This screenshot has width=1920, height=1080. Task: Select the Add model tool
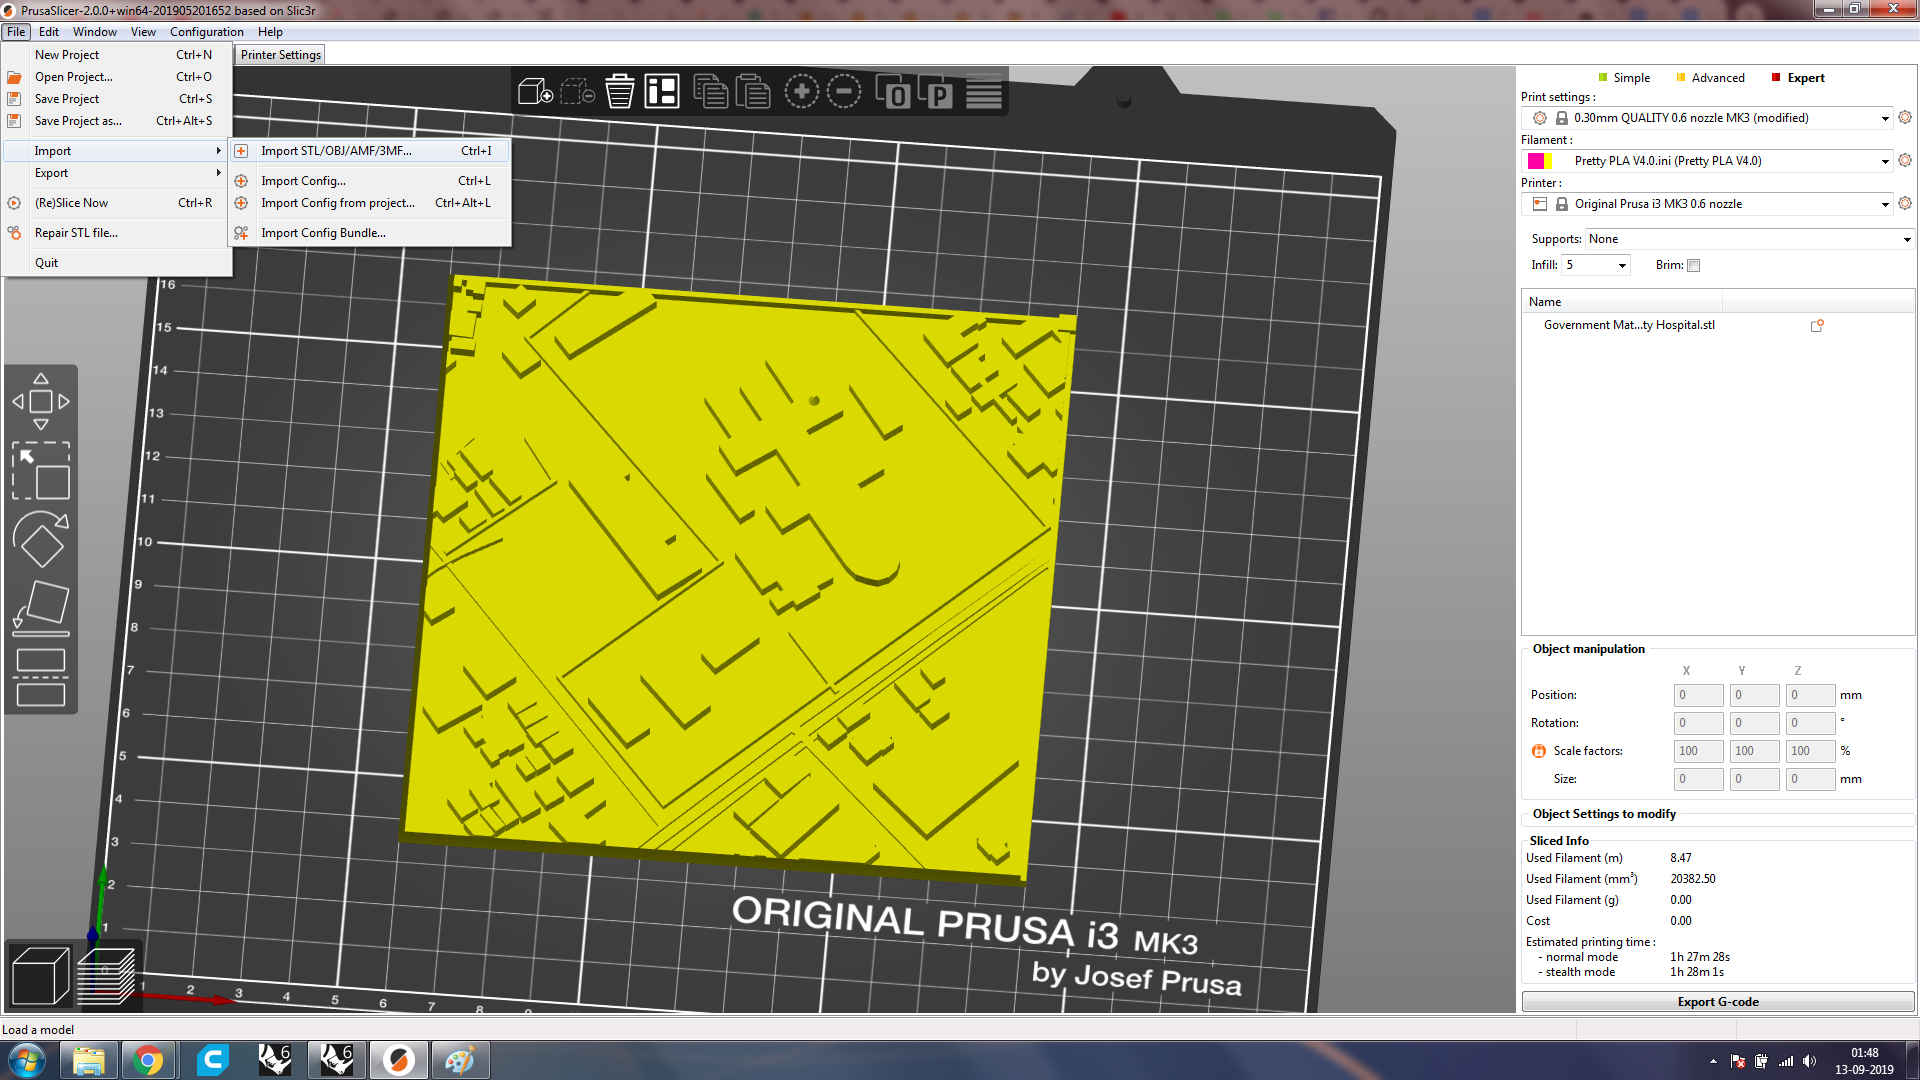(535, 90)
